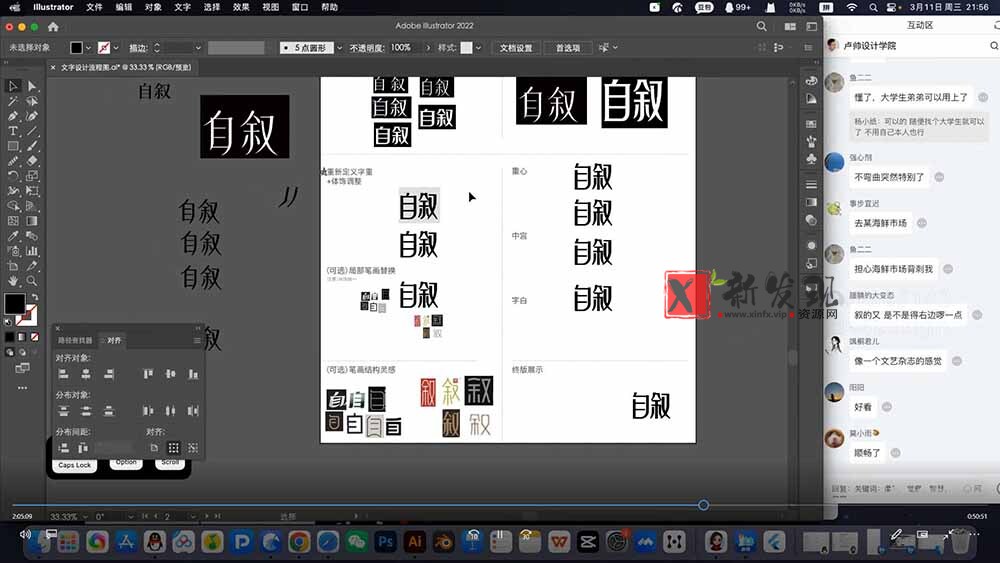Select the Selection tool (black arrow)
This screenshot has height=563, width=1000.
[x=13, y=86]
